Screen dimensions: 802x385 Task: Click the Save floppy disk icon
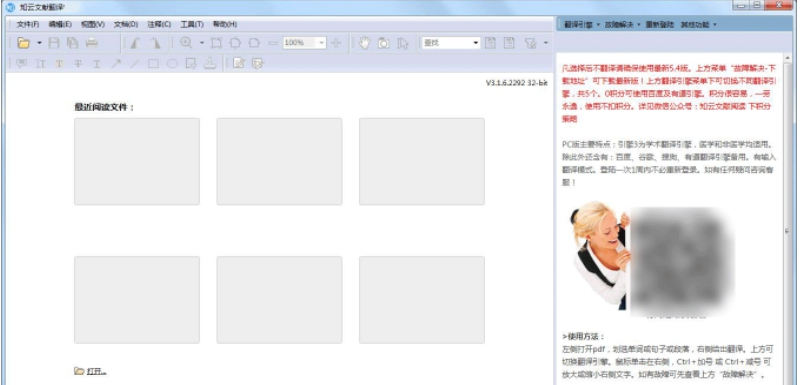[x=54, y=43]
